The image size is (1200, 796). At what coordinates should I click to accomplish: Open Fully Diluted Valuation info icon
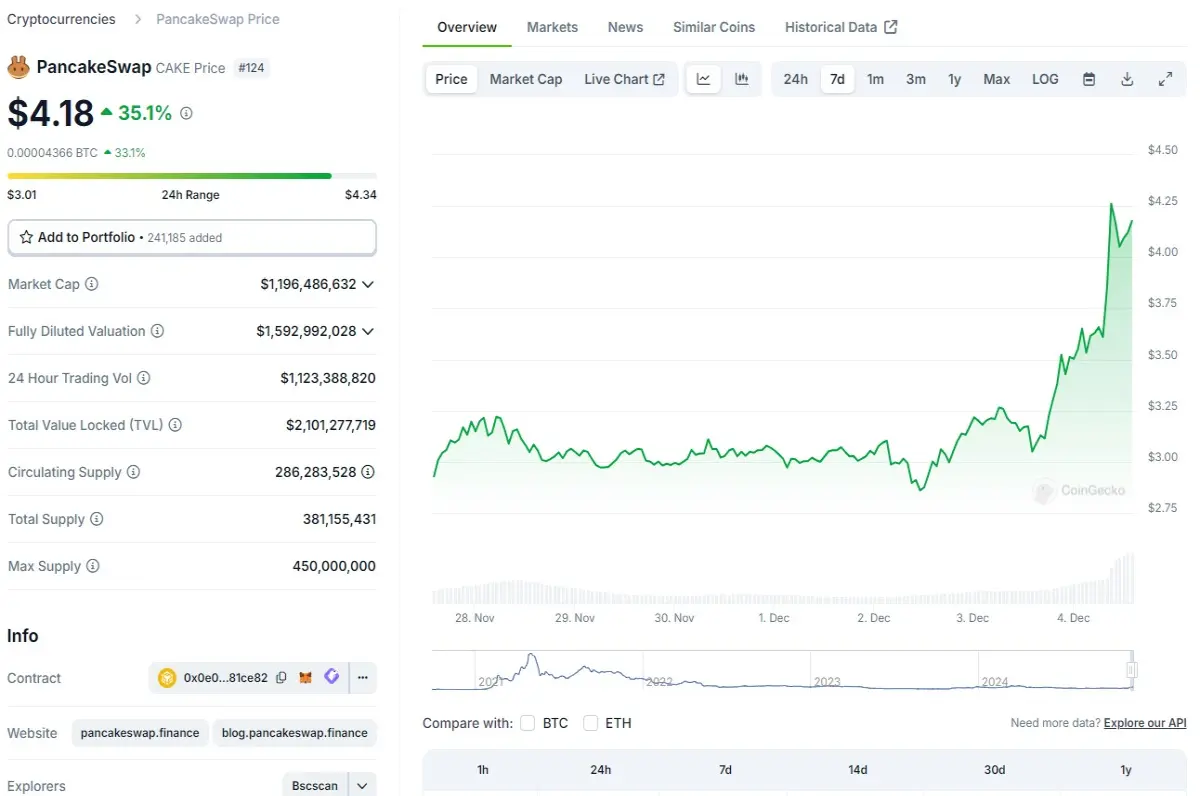point(157,331)
